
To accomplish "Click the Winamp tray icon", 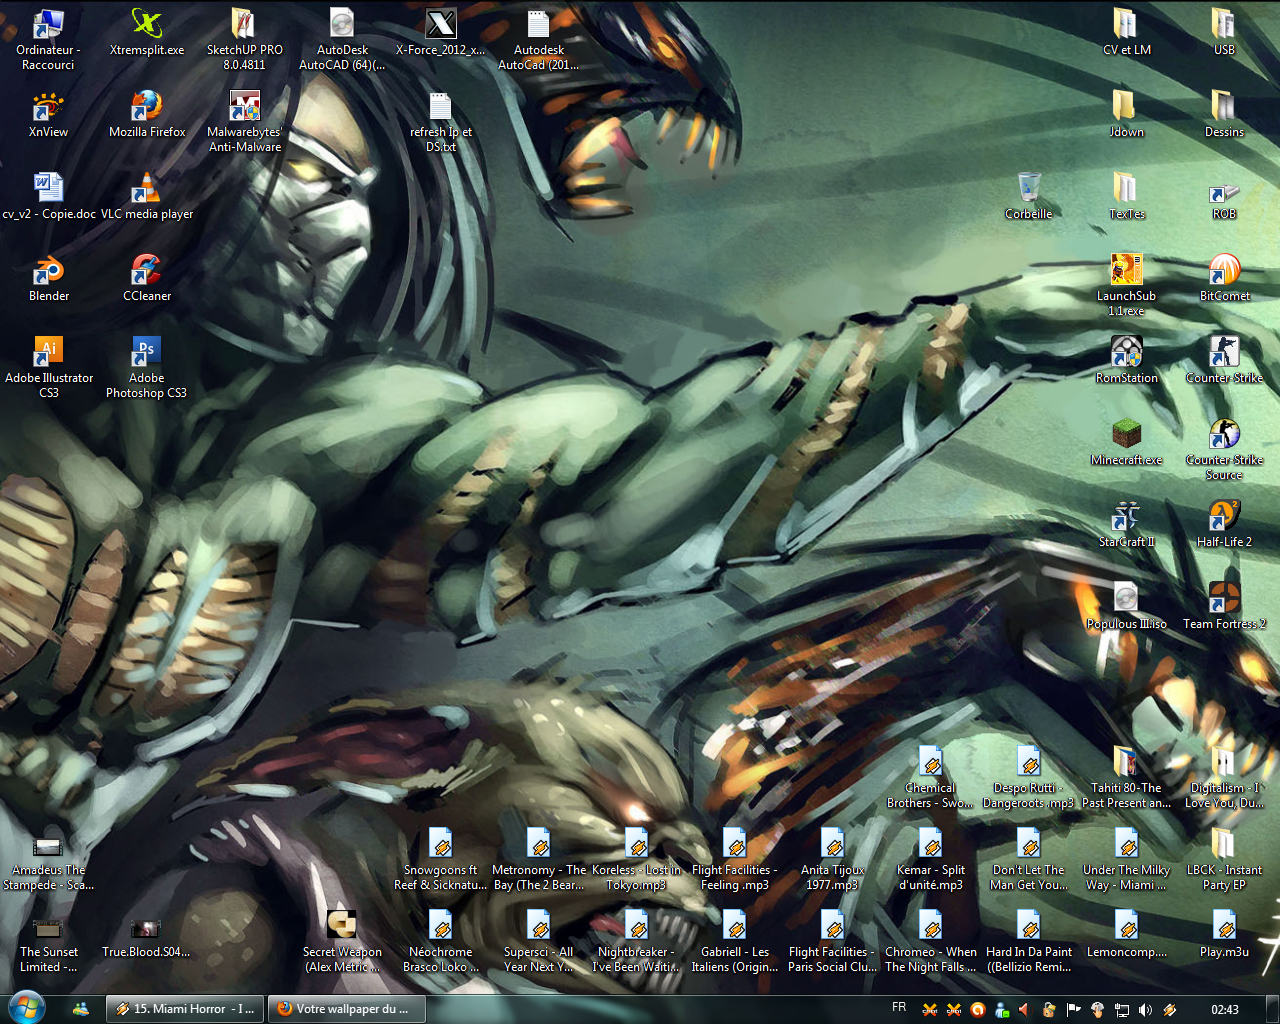I will click(1169, 1010).
